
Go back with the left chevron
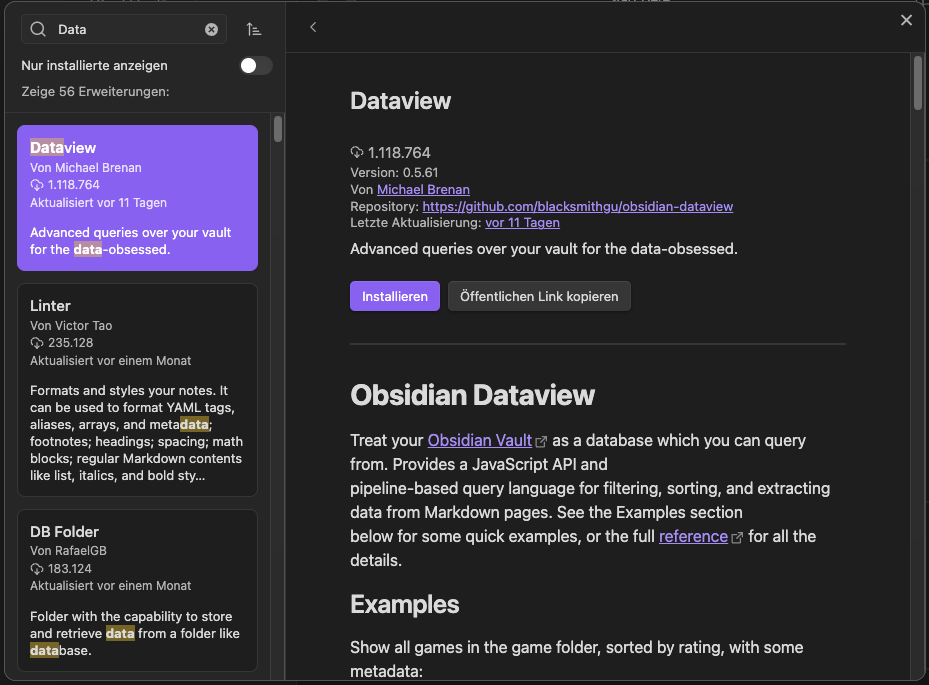coord(313,27)
